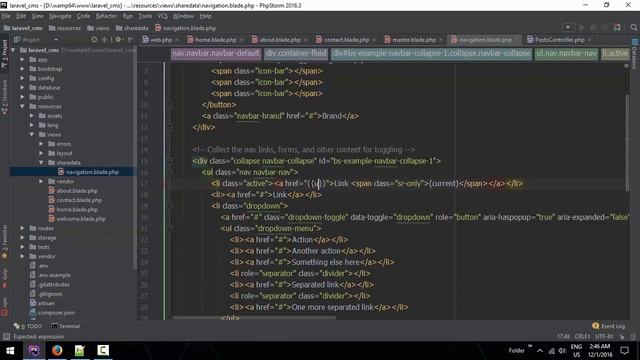Viewport: 640px width, 360px height.
Task: Collapse the views folder
Action: click(x=32, y=135)
